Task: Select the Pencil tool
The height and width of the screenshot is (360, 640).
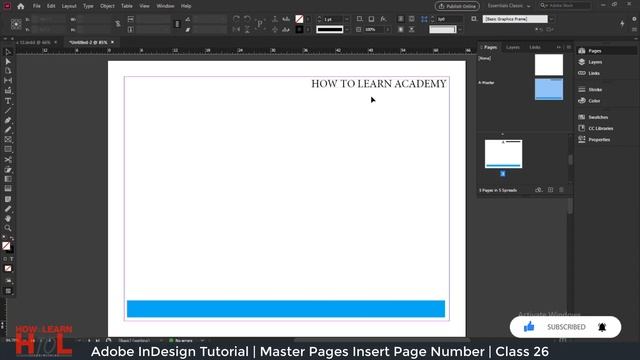Action: tap(8, 130)
